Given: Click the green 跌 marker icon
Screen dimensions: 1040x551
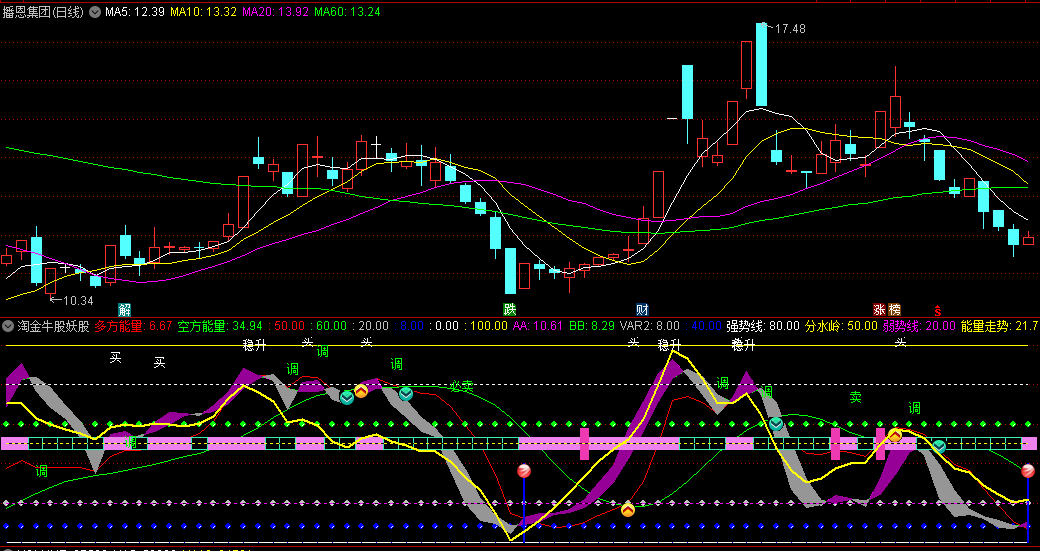Looking at the screenshot, I should 510,309.
